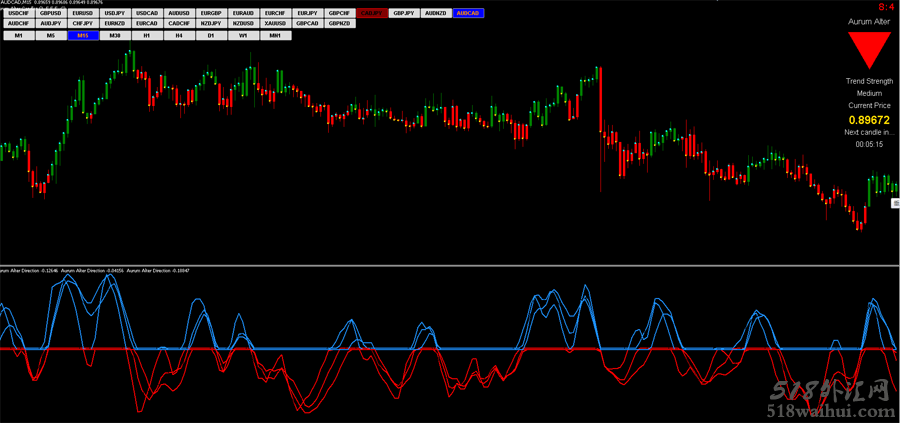Select the EURCAD pair button
Image resolution: width=900 pixels, height=423 pixels.
tap(147, 23)
